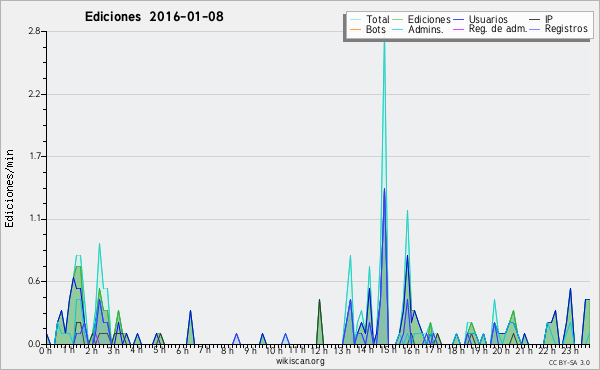Click the wikiscan.org source label
This screenshot has height=370, width=600.
(300, 361)
